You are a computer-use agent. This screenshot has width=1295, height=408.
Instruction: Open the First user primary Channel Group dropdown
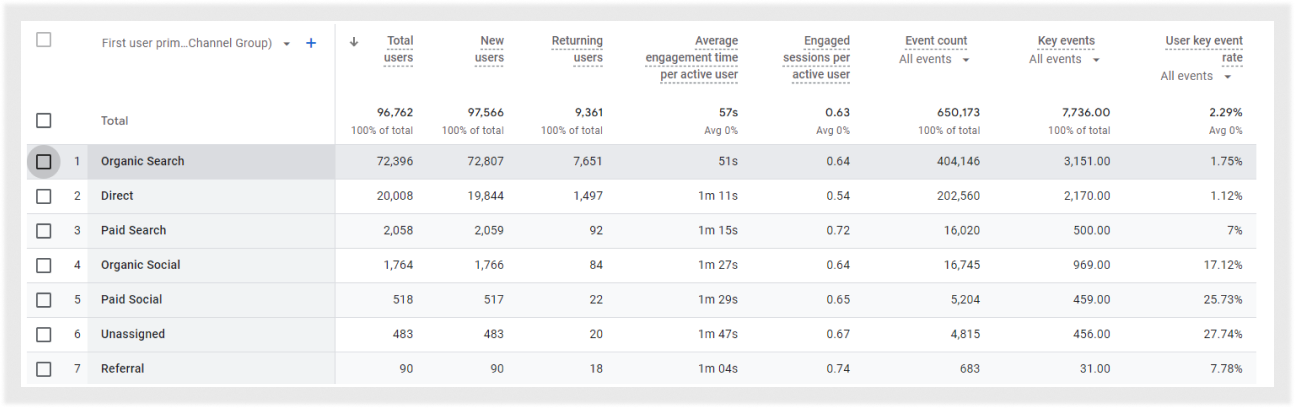(x=287, y=44)
